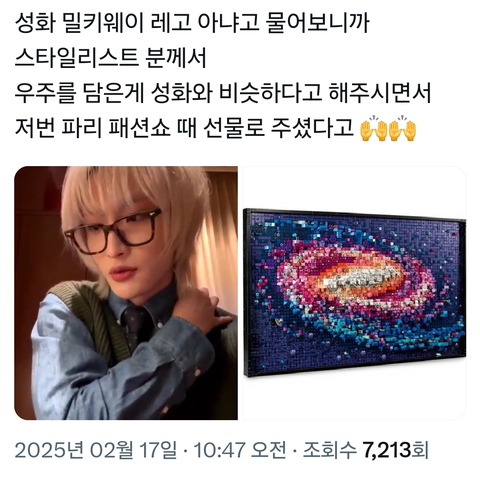Click the black frame edge of LEGO artwork

pyautogui.click(x=247, y=292)
